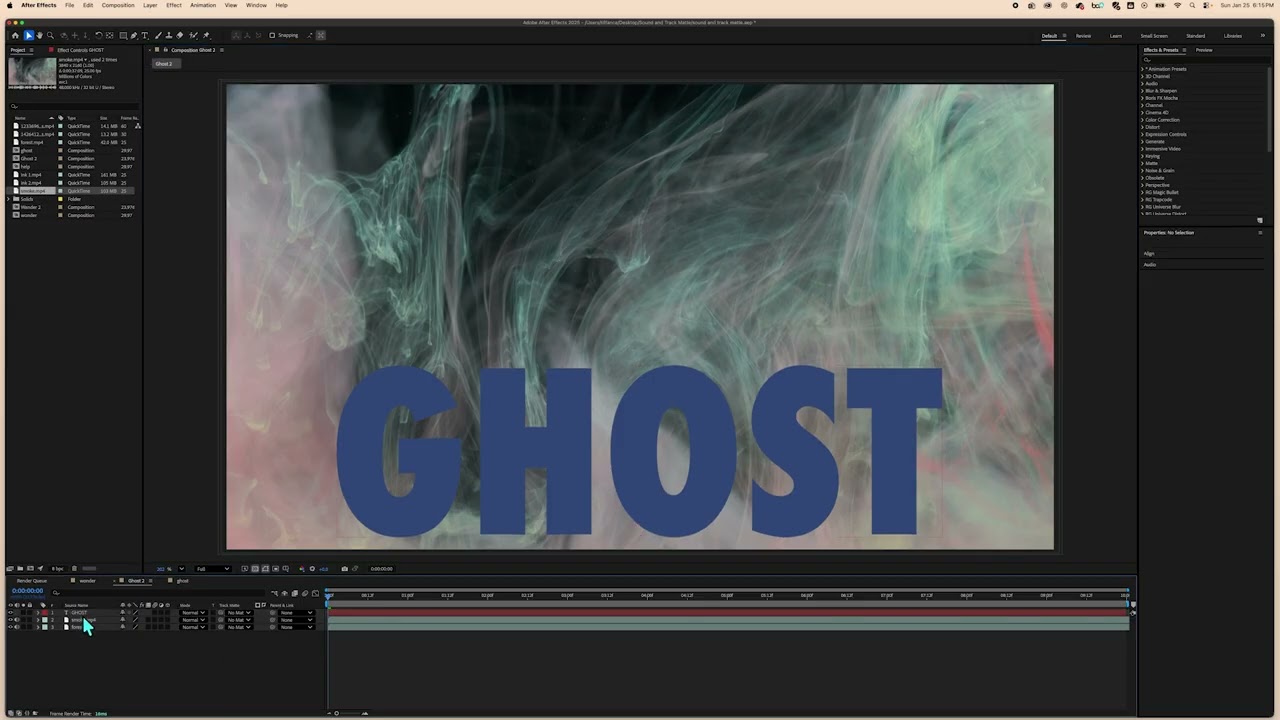Select the Horizontal Type tool

pyautogui.click(x=145, y=35)
